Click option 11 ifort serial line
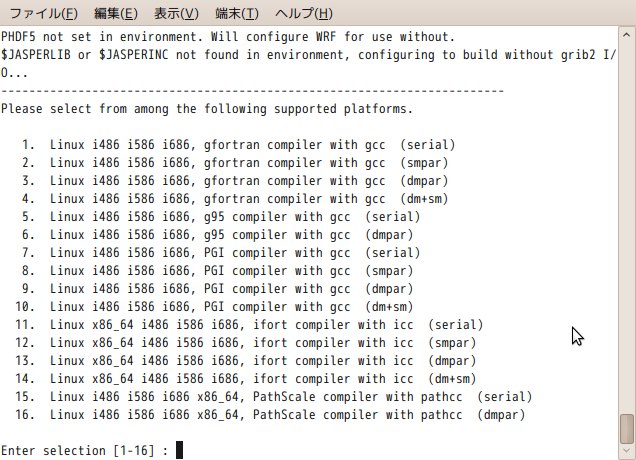Viewport: 636px width, 460px height. 249,325
